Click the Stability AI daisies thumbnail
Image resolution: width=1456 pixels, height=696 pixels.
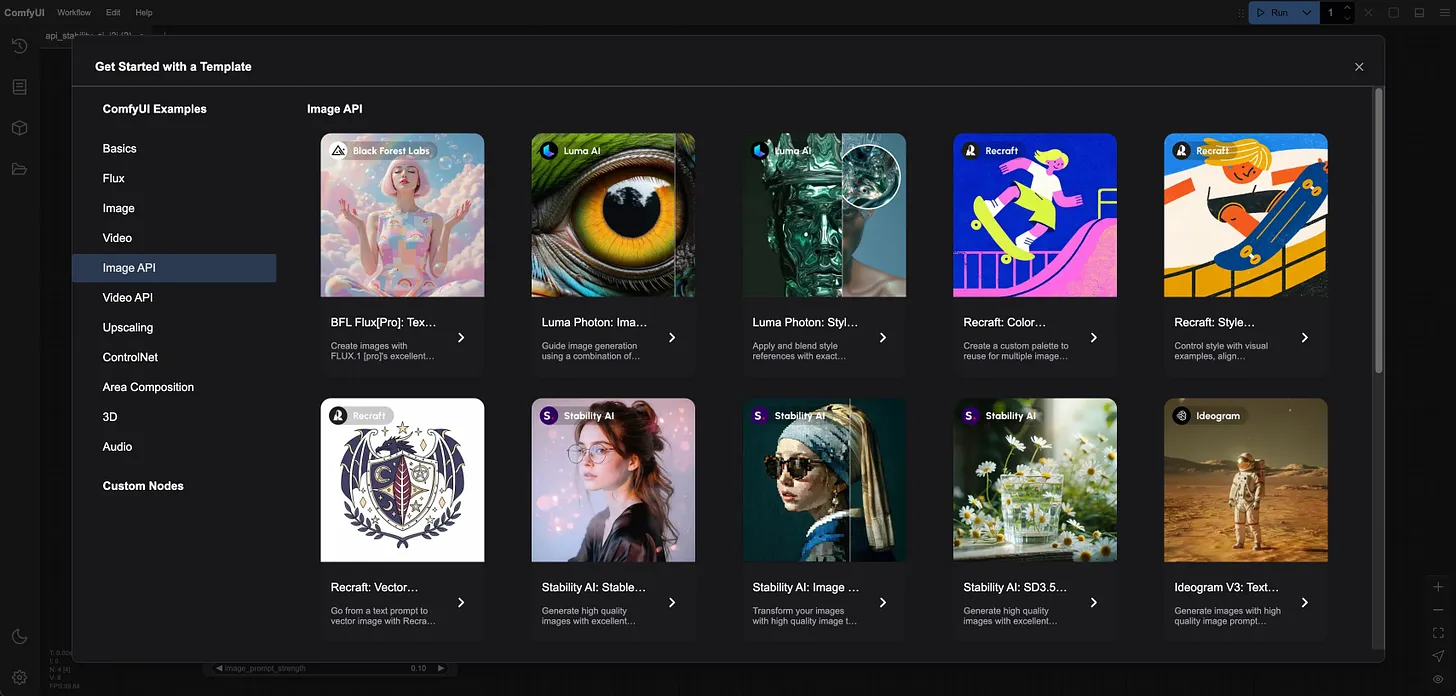[1035, 480]
